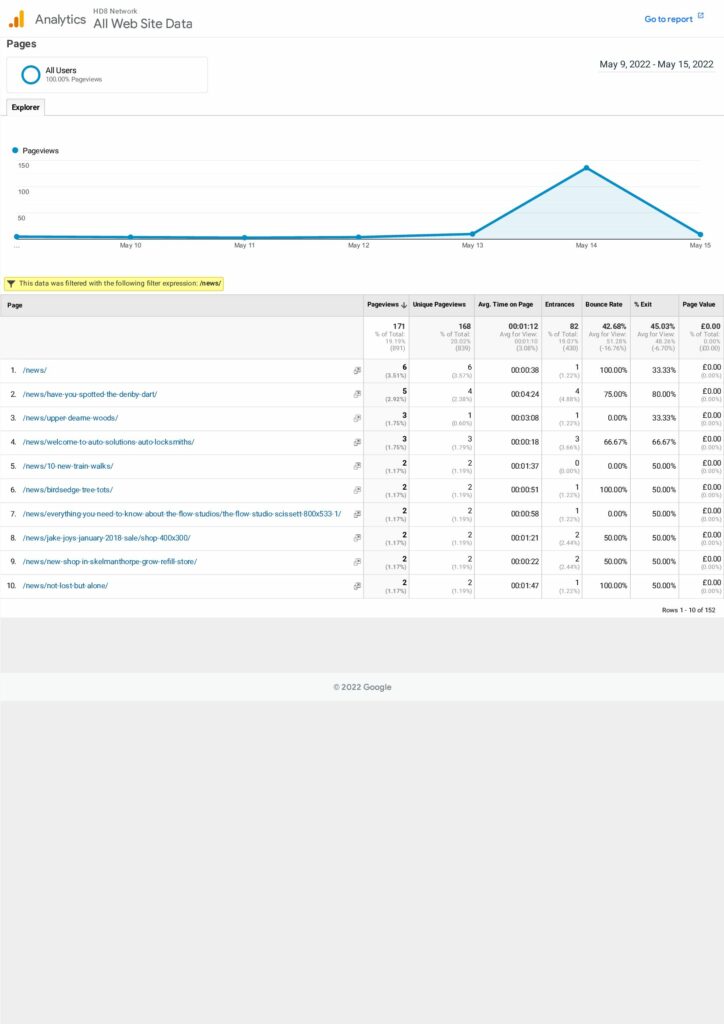Switch to the Explorer tab
This screenshot has width=724, height=1024.
click(25, 107)
